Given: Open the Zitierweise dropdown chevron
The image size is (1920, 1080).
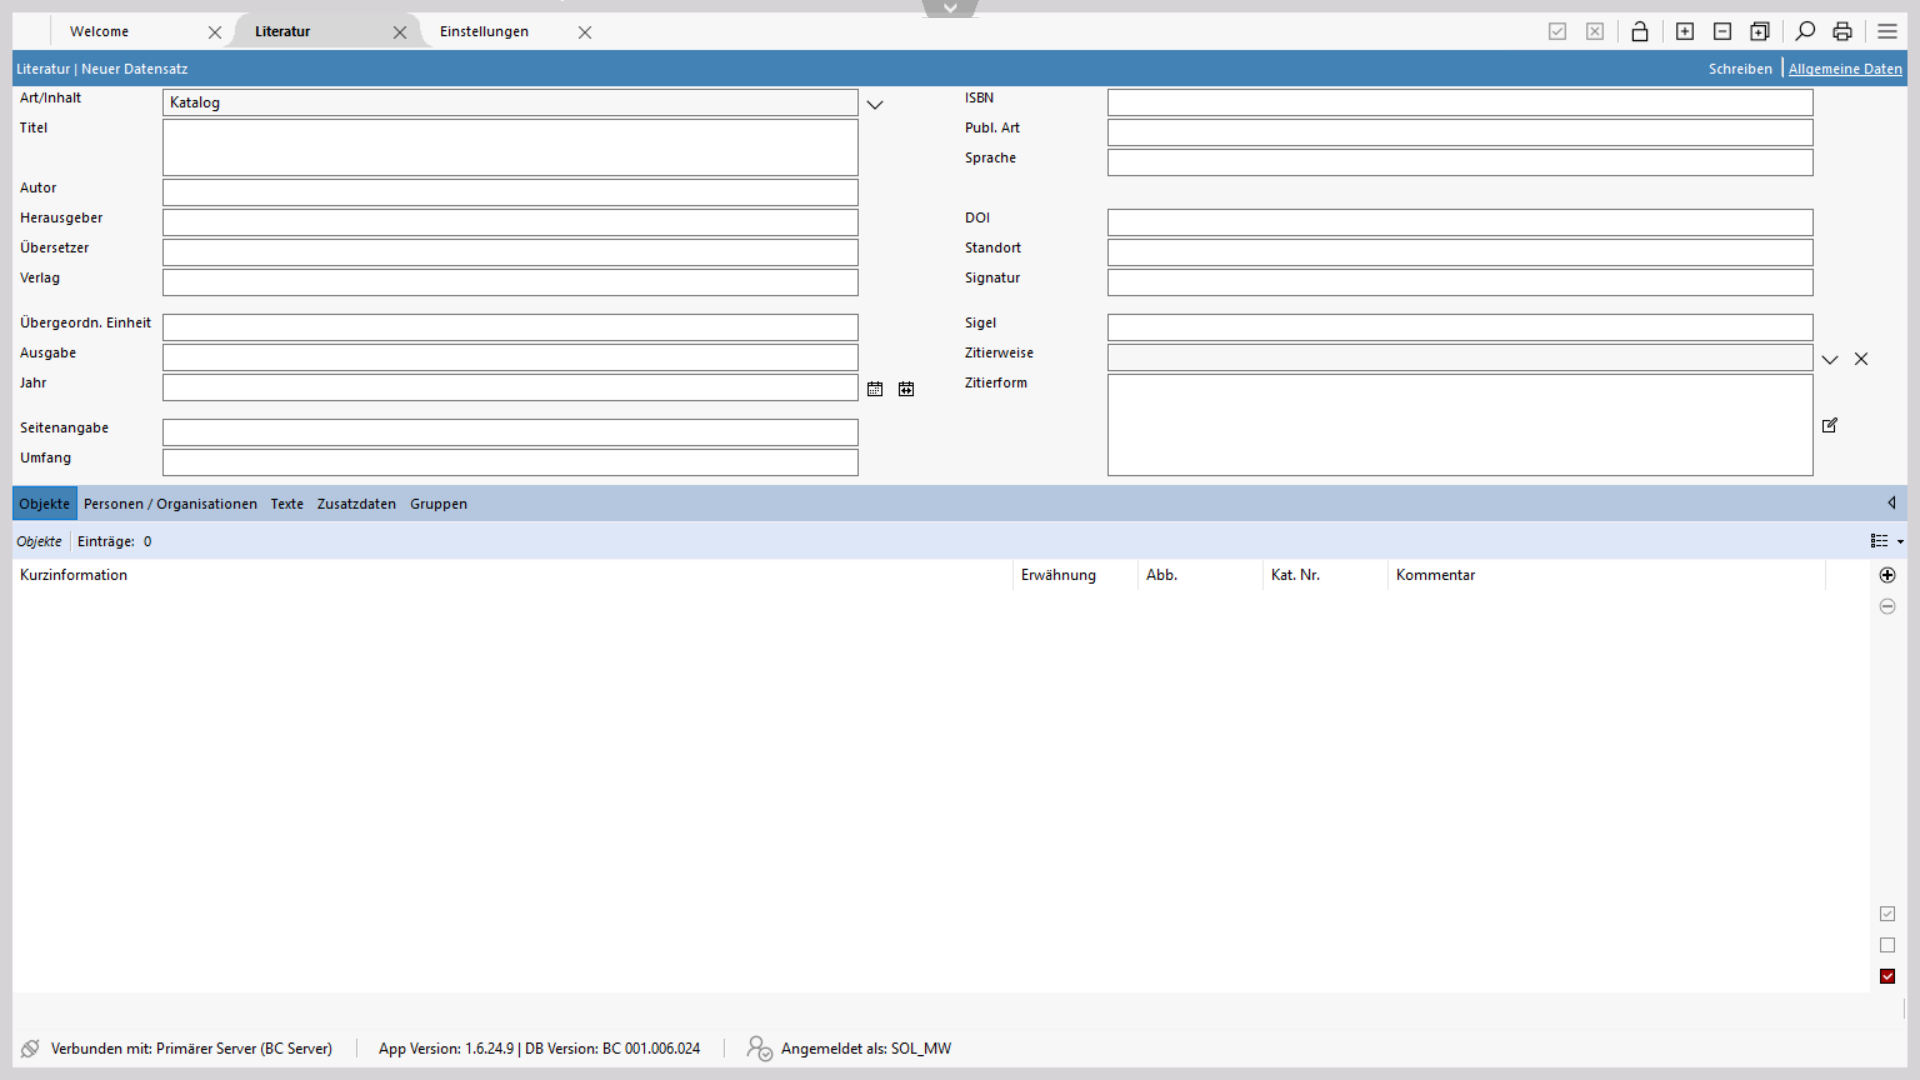Looking at the screenshot, I should 1830,359.
